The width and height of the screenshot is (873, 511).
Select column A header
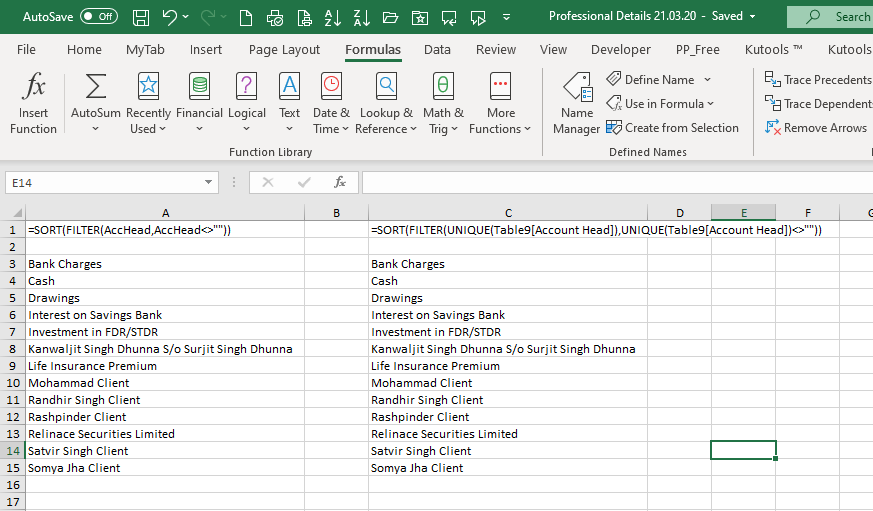tap(165, 213)
